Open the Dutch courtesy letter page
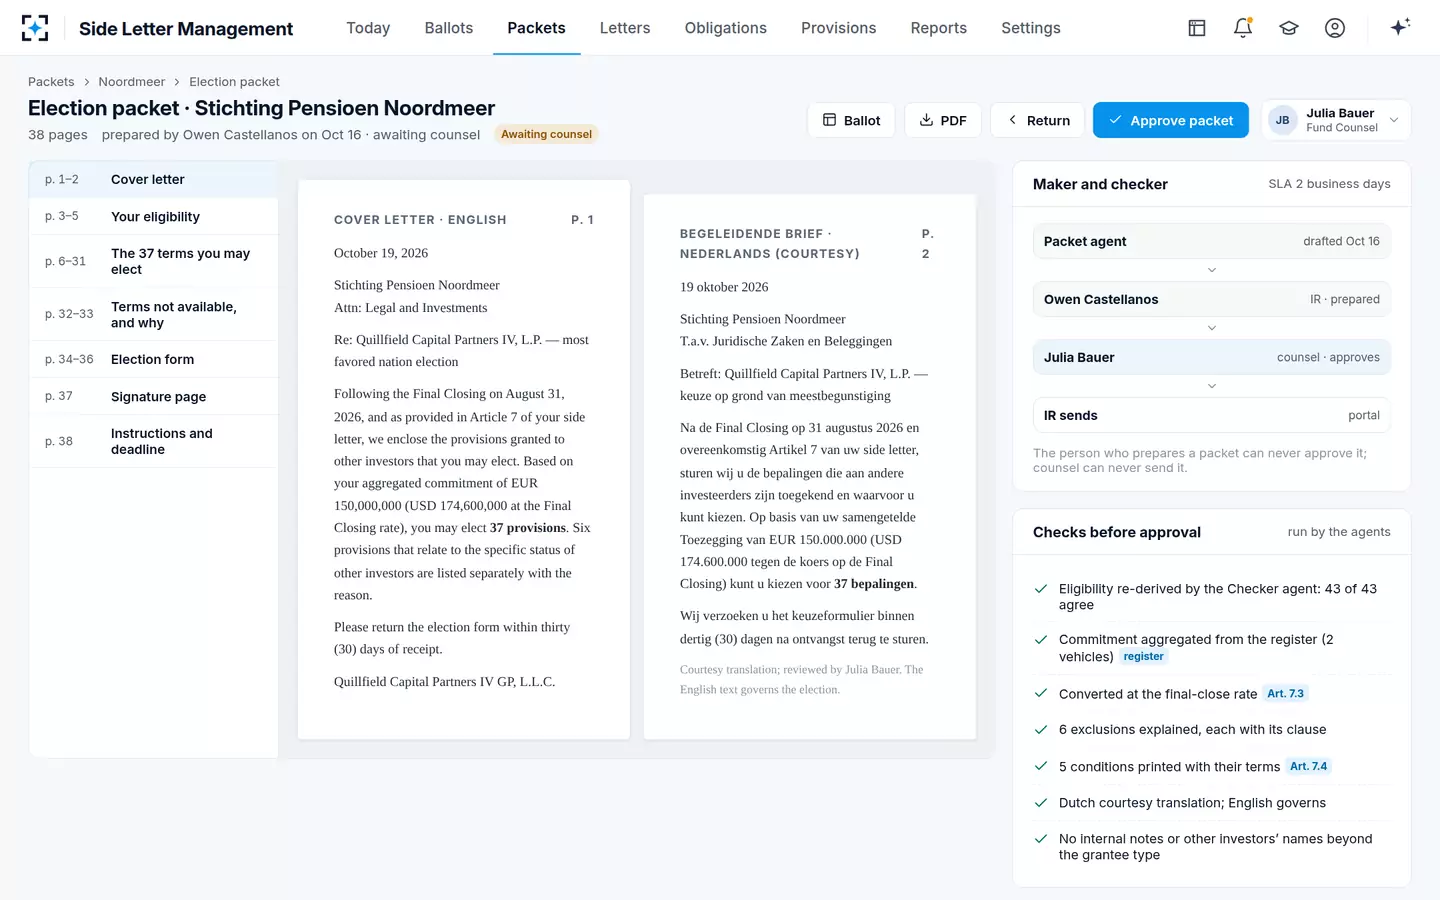 810,467
